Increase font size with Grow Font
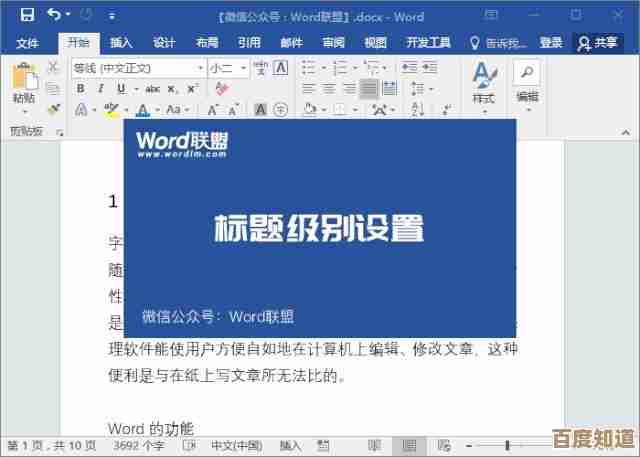This screenshot has height=457, width=640. pos(212,109)
